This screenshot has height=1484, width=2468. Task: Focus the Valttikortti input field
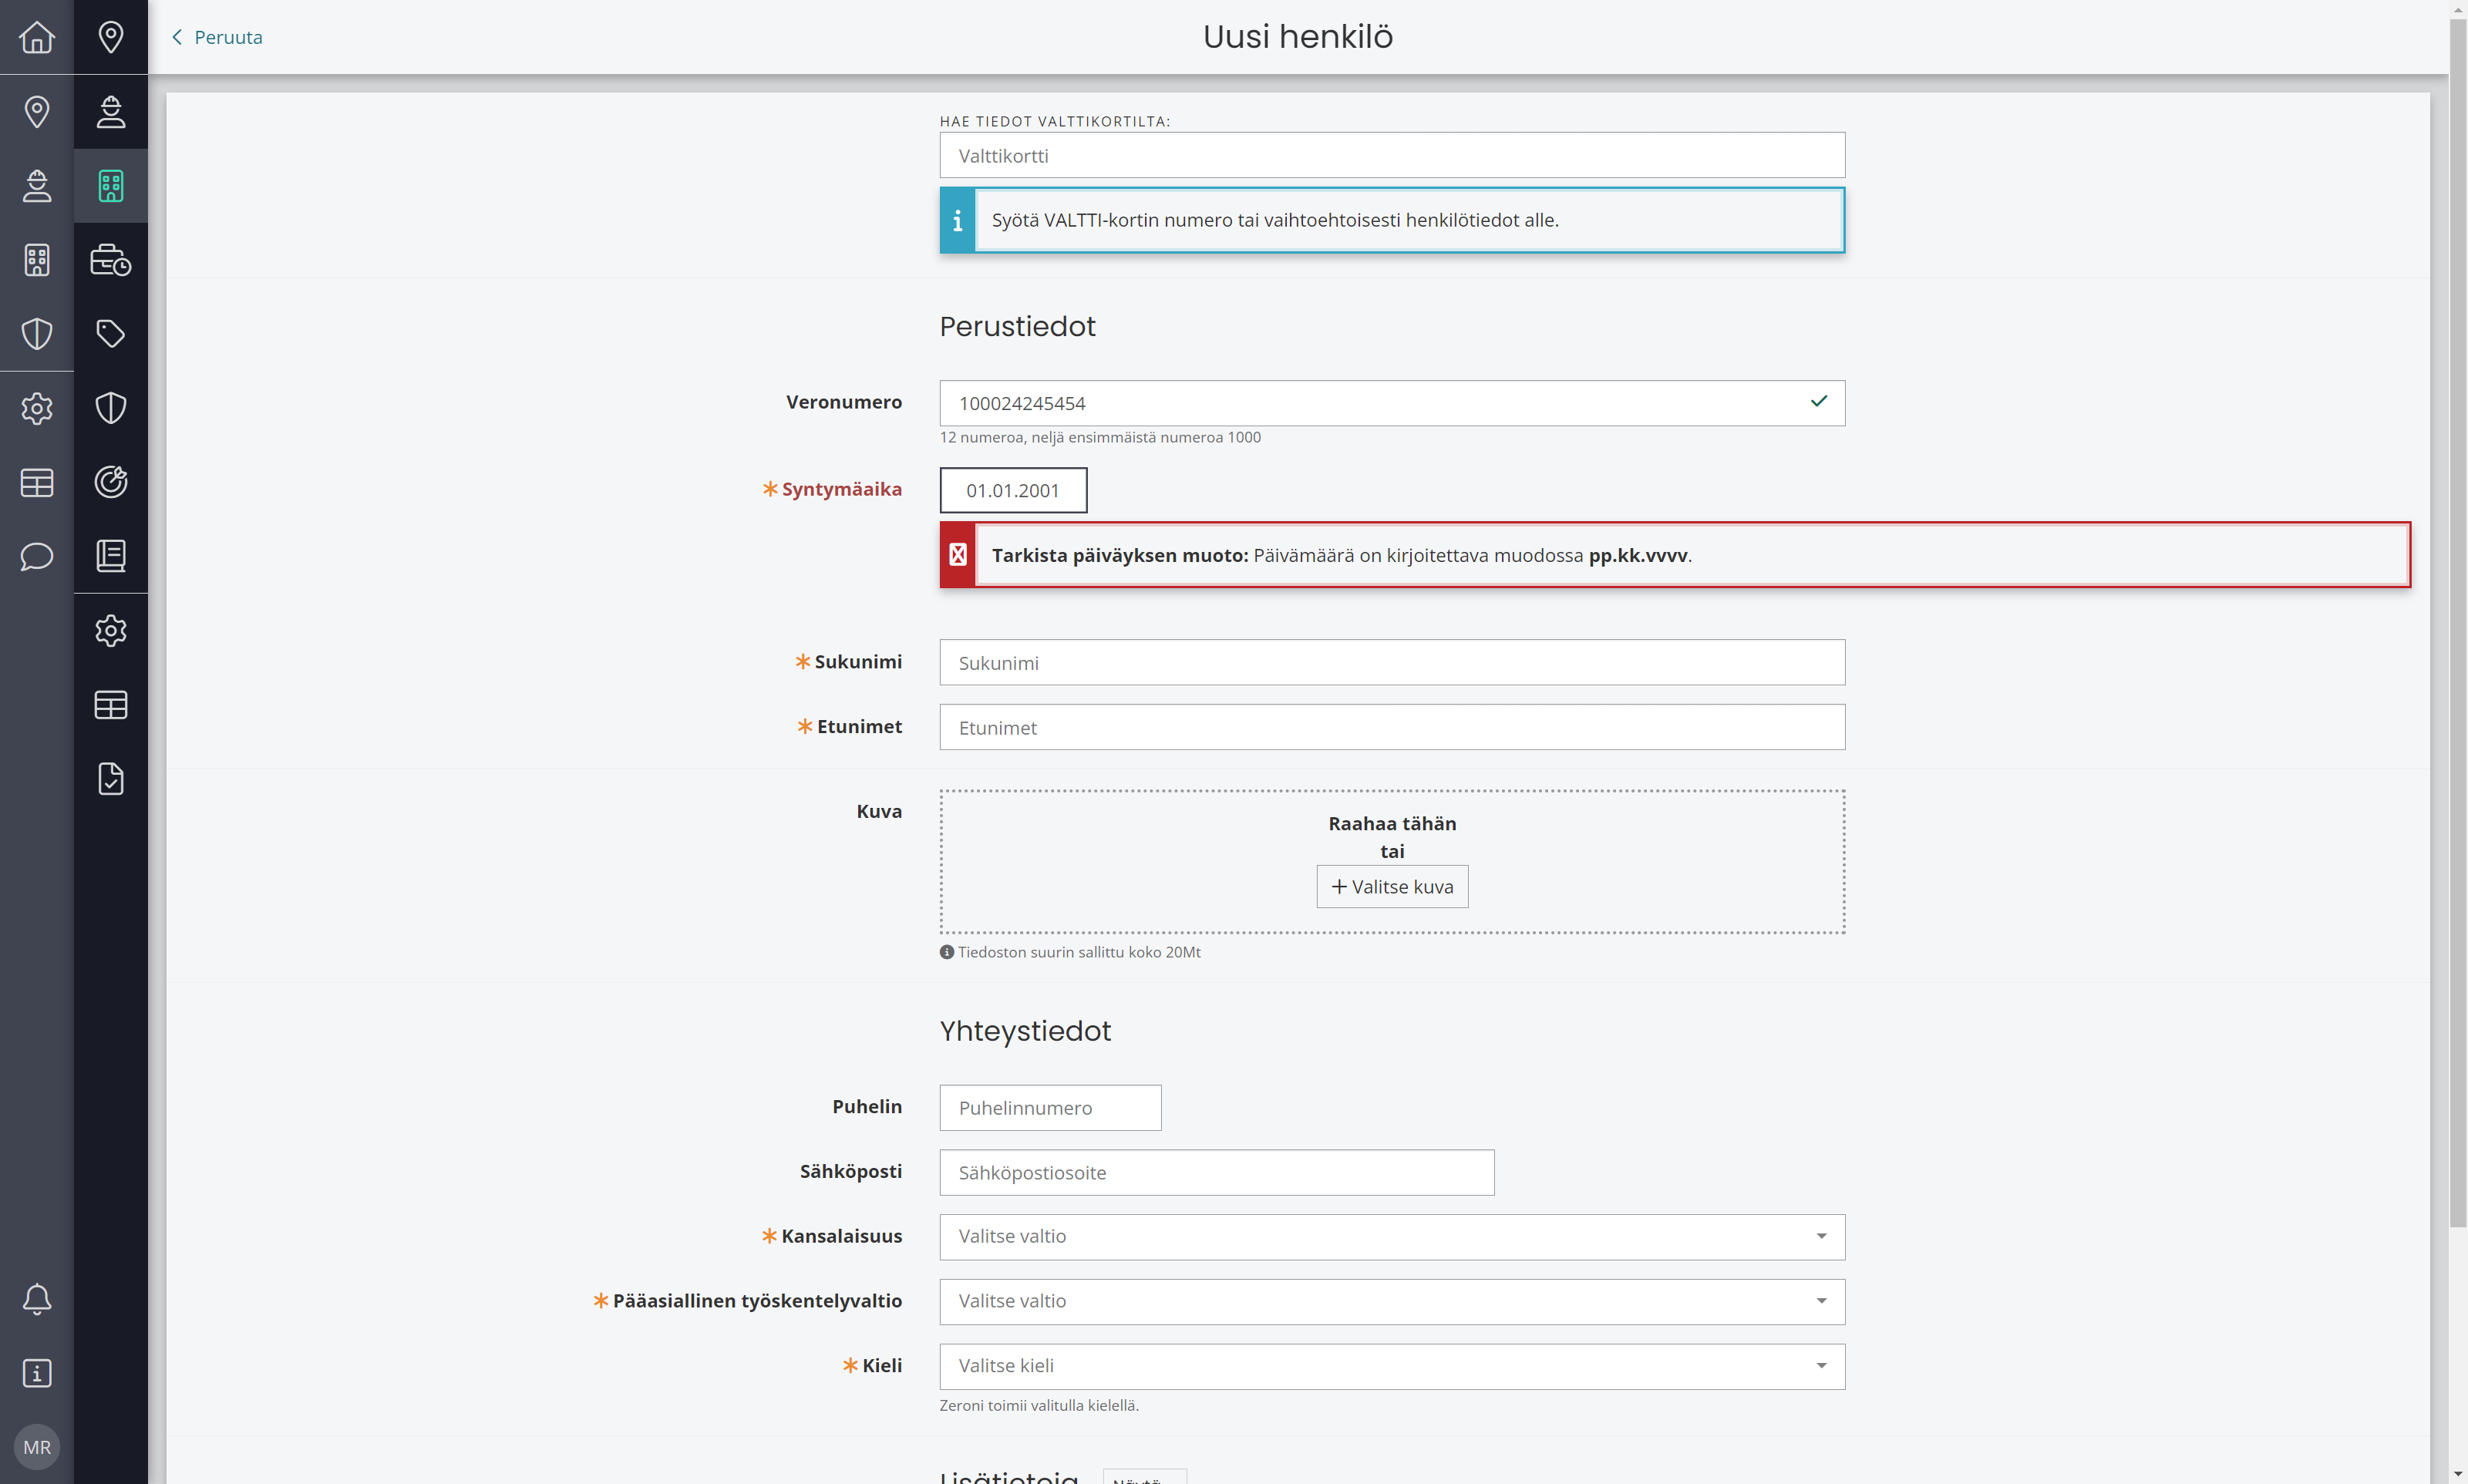coord(1392,155)
